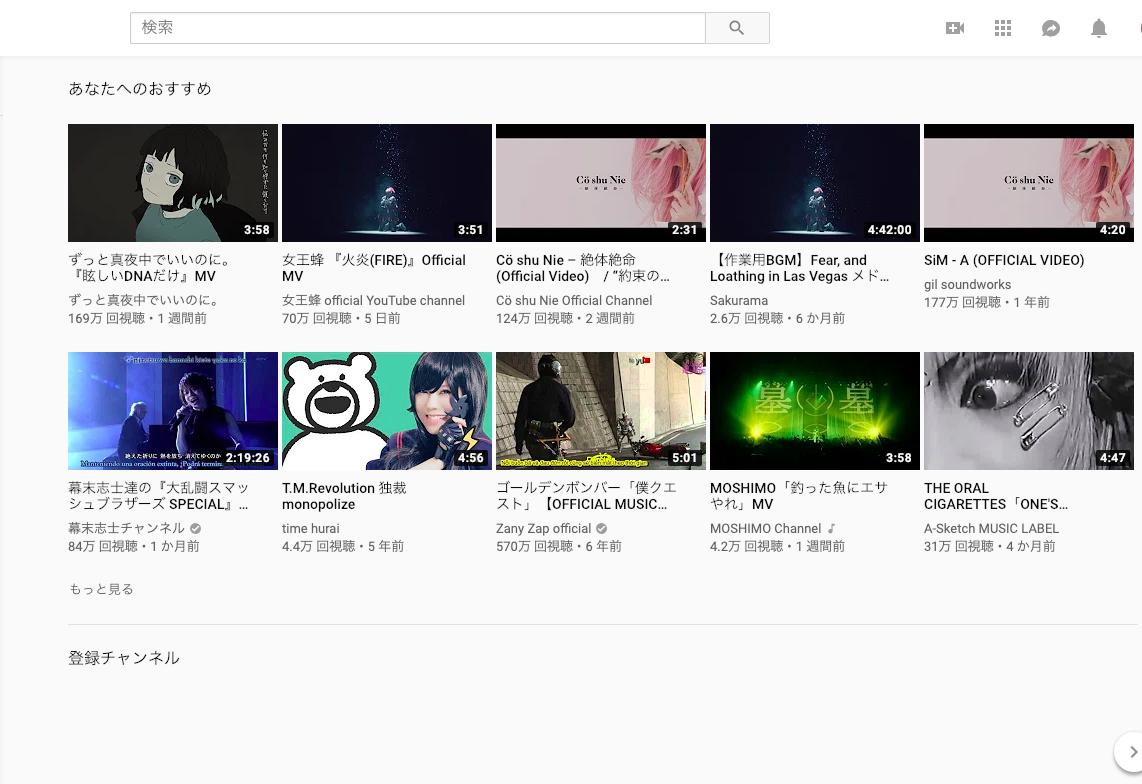The image size is (1142, 784).
Task: Open channel gil soundworks
Action: (x=967, y=284)
